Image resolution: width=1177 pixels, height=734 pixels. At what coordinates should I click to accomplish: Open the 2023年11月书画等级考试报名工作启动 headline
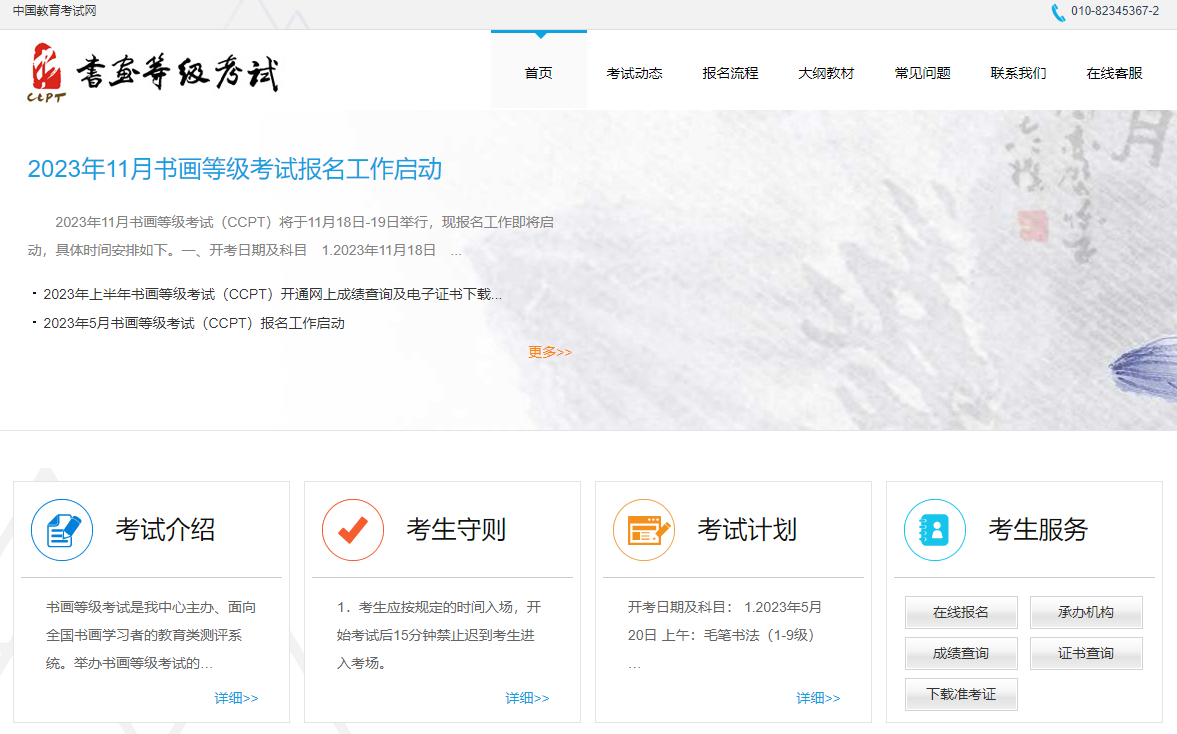pos(235,169)
